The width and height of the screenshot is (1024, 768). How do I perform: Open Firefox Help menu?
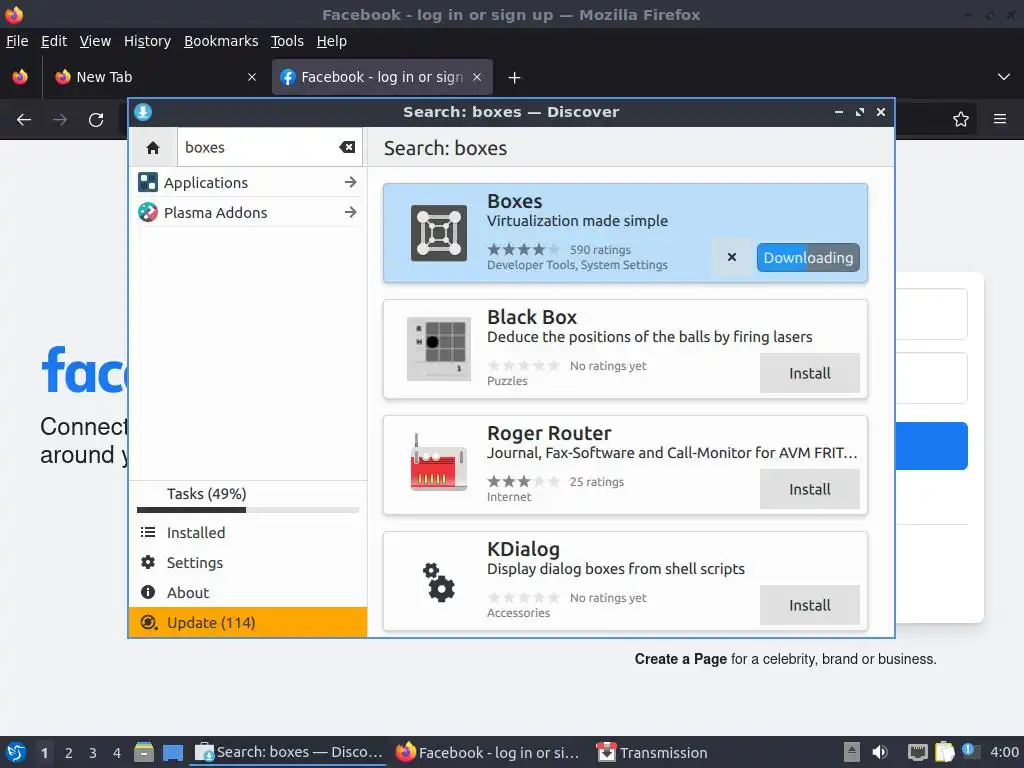332,41
